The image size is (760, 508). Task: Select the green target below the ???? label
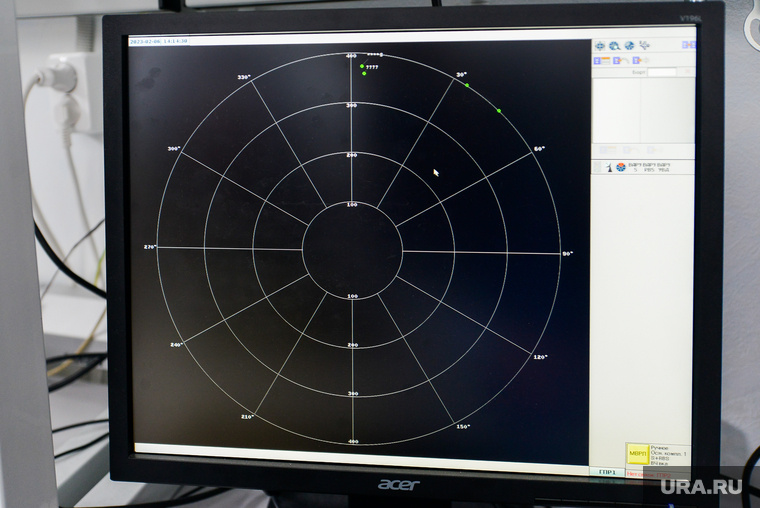[x=364, y=73]
